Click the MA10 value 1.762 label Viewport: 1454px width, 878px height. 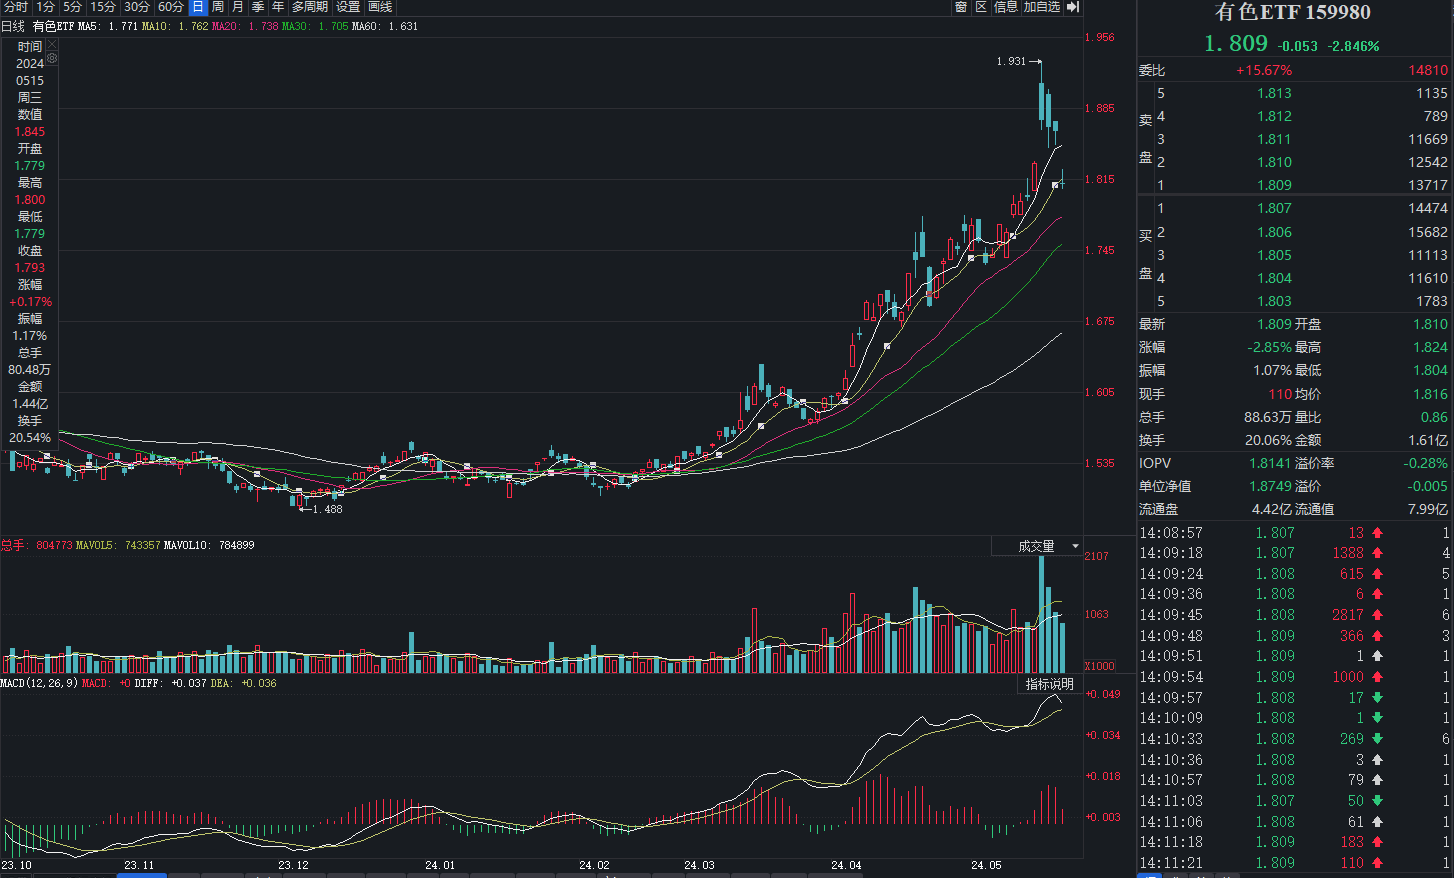coord(175,26)
